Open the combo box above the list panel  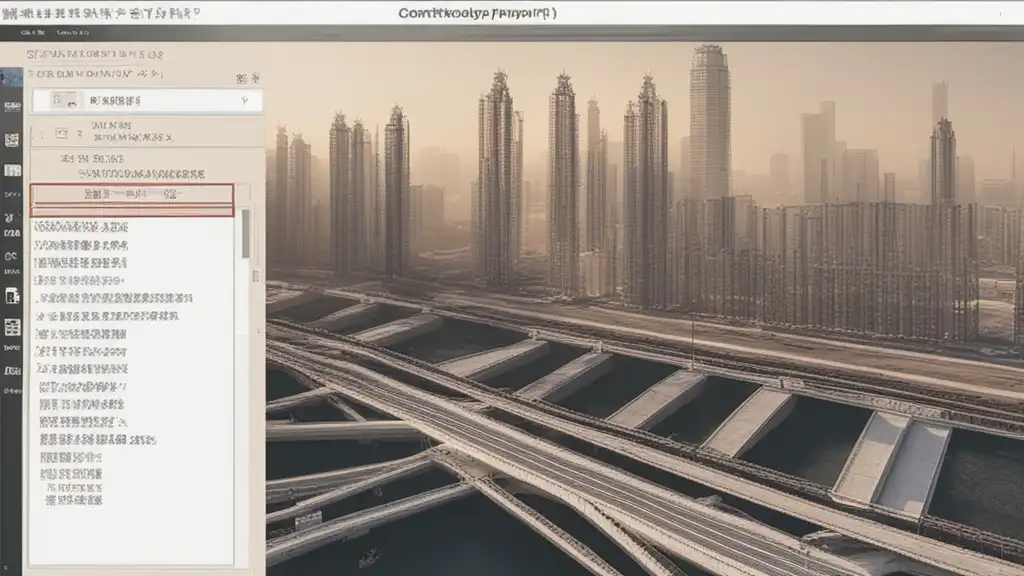[x=148, y=101]
